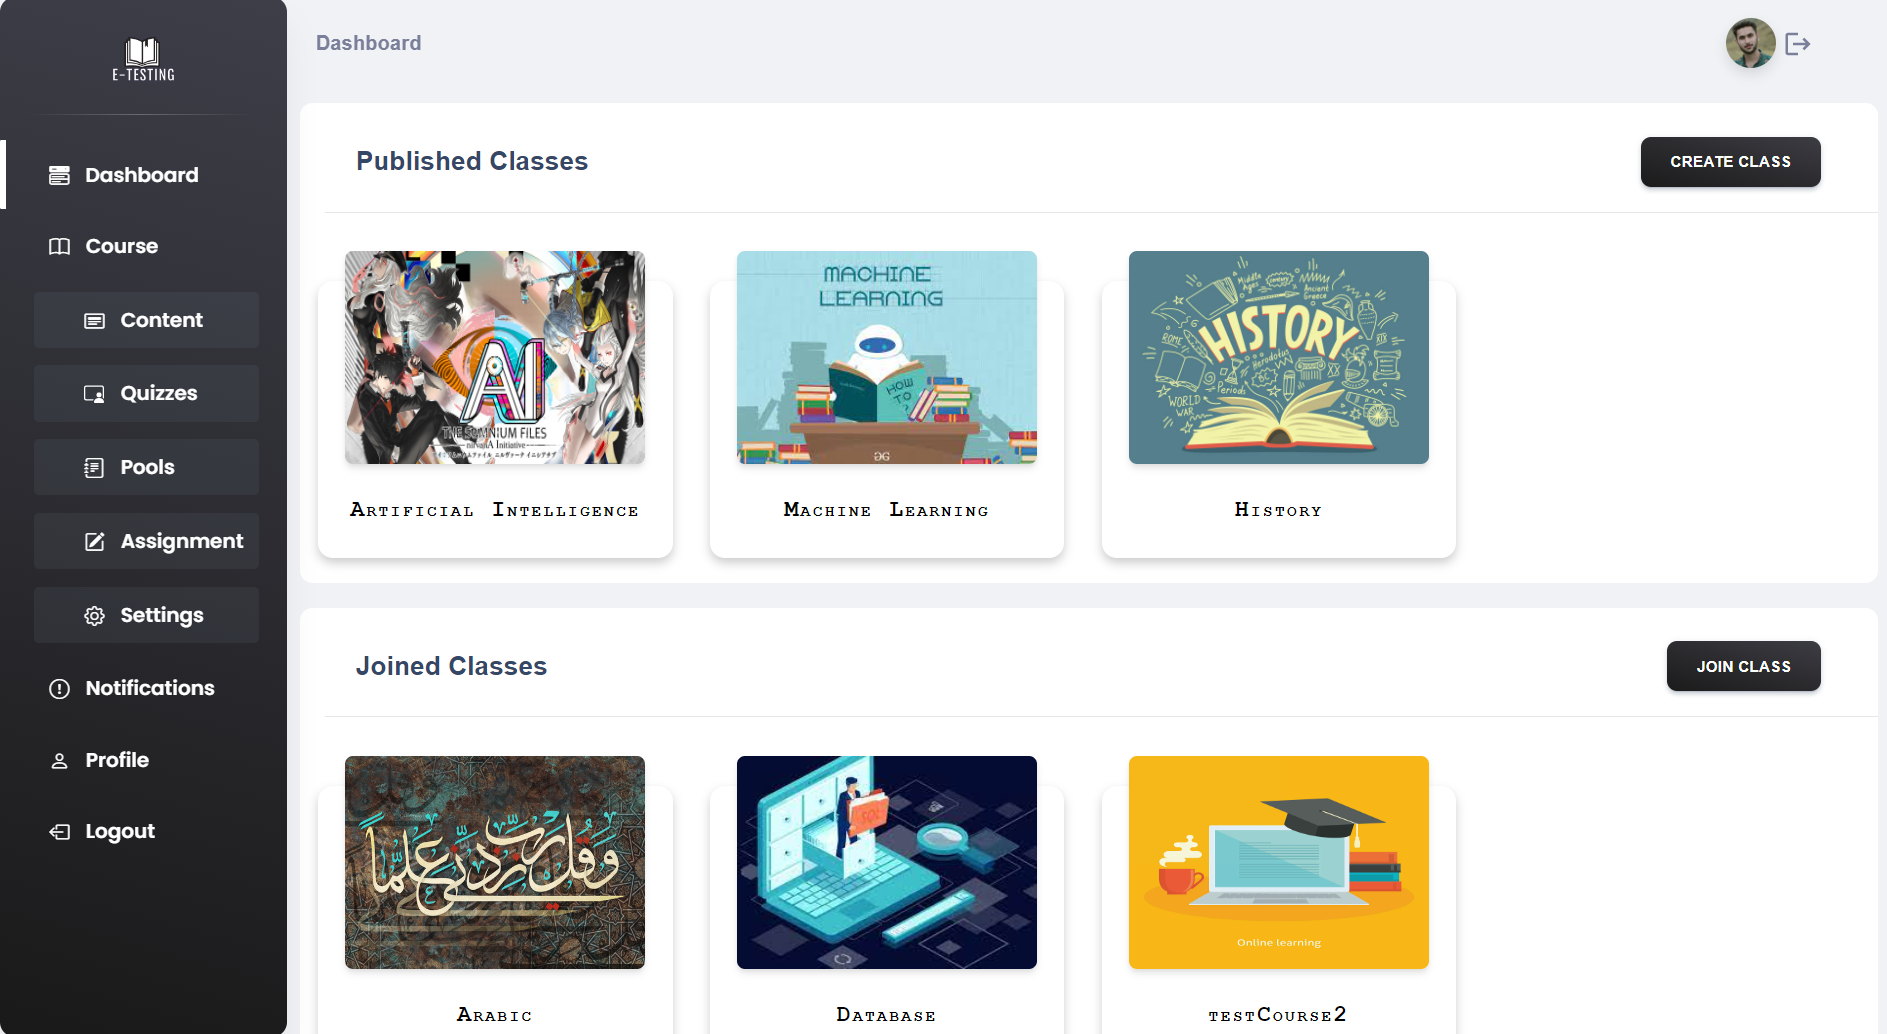Select Logout from the sidebar

coord(119,832)
